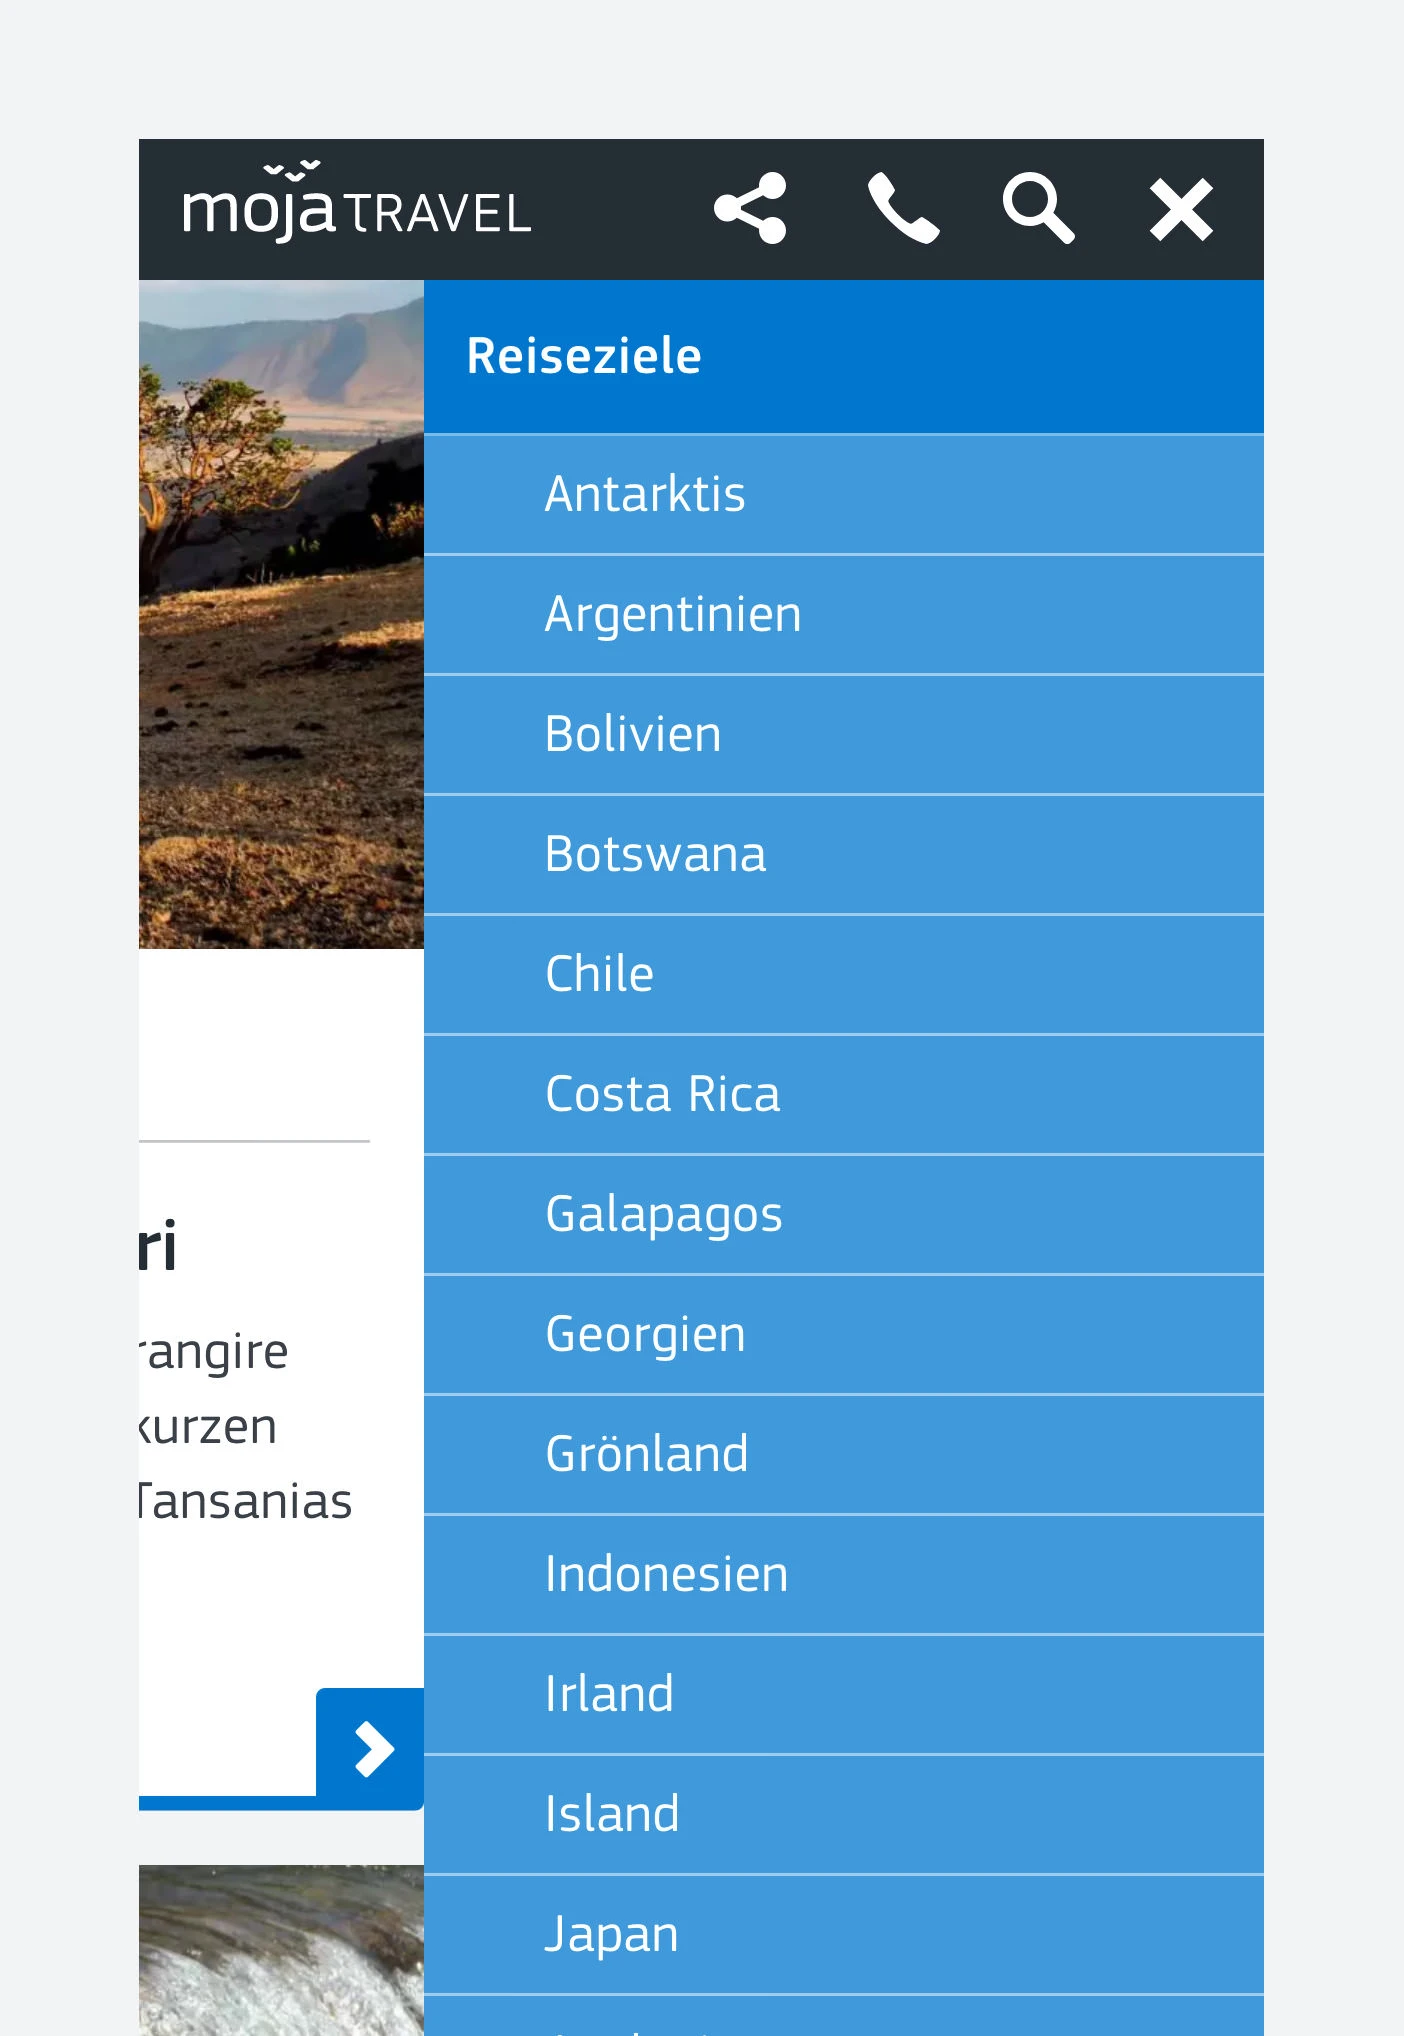
Task: Tap the phone call icon
Action: click(x=903, y=209)
